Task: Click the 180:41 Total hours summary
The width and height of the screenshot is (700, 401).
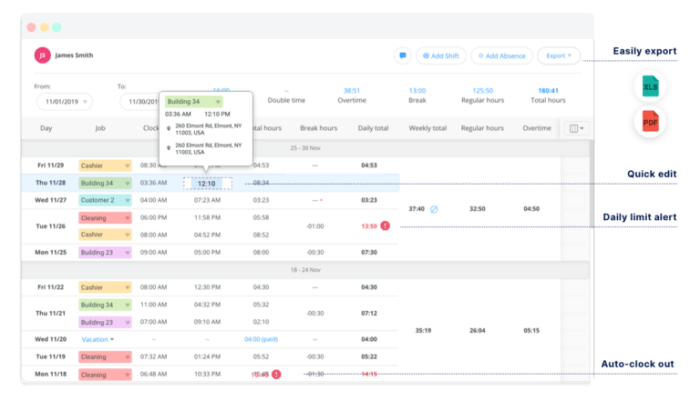Action: (548, 96)
